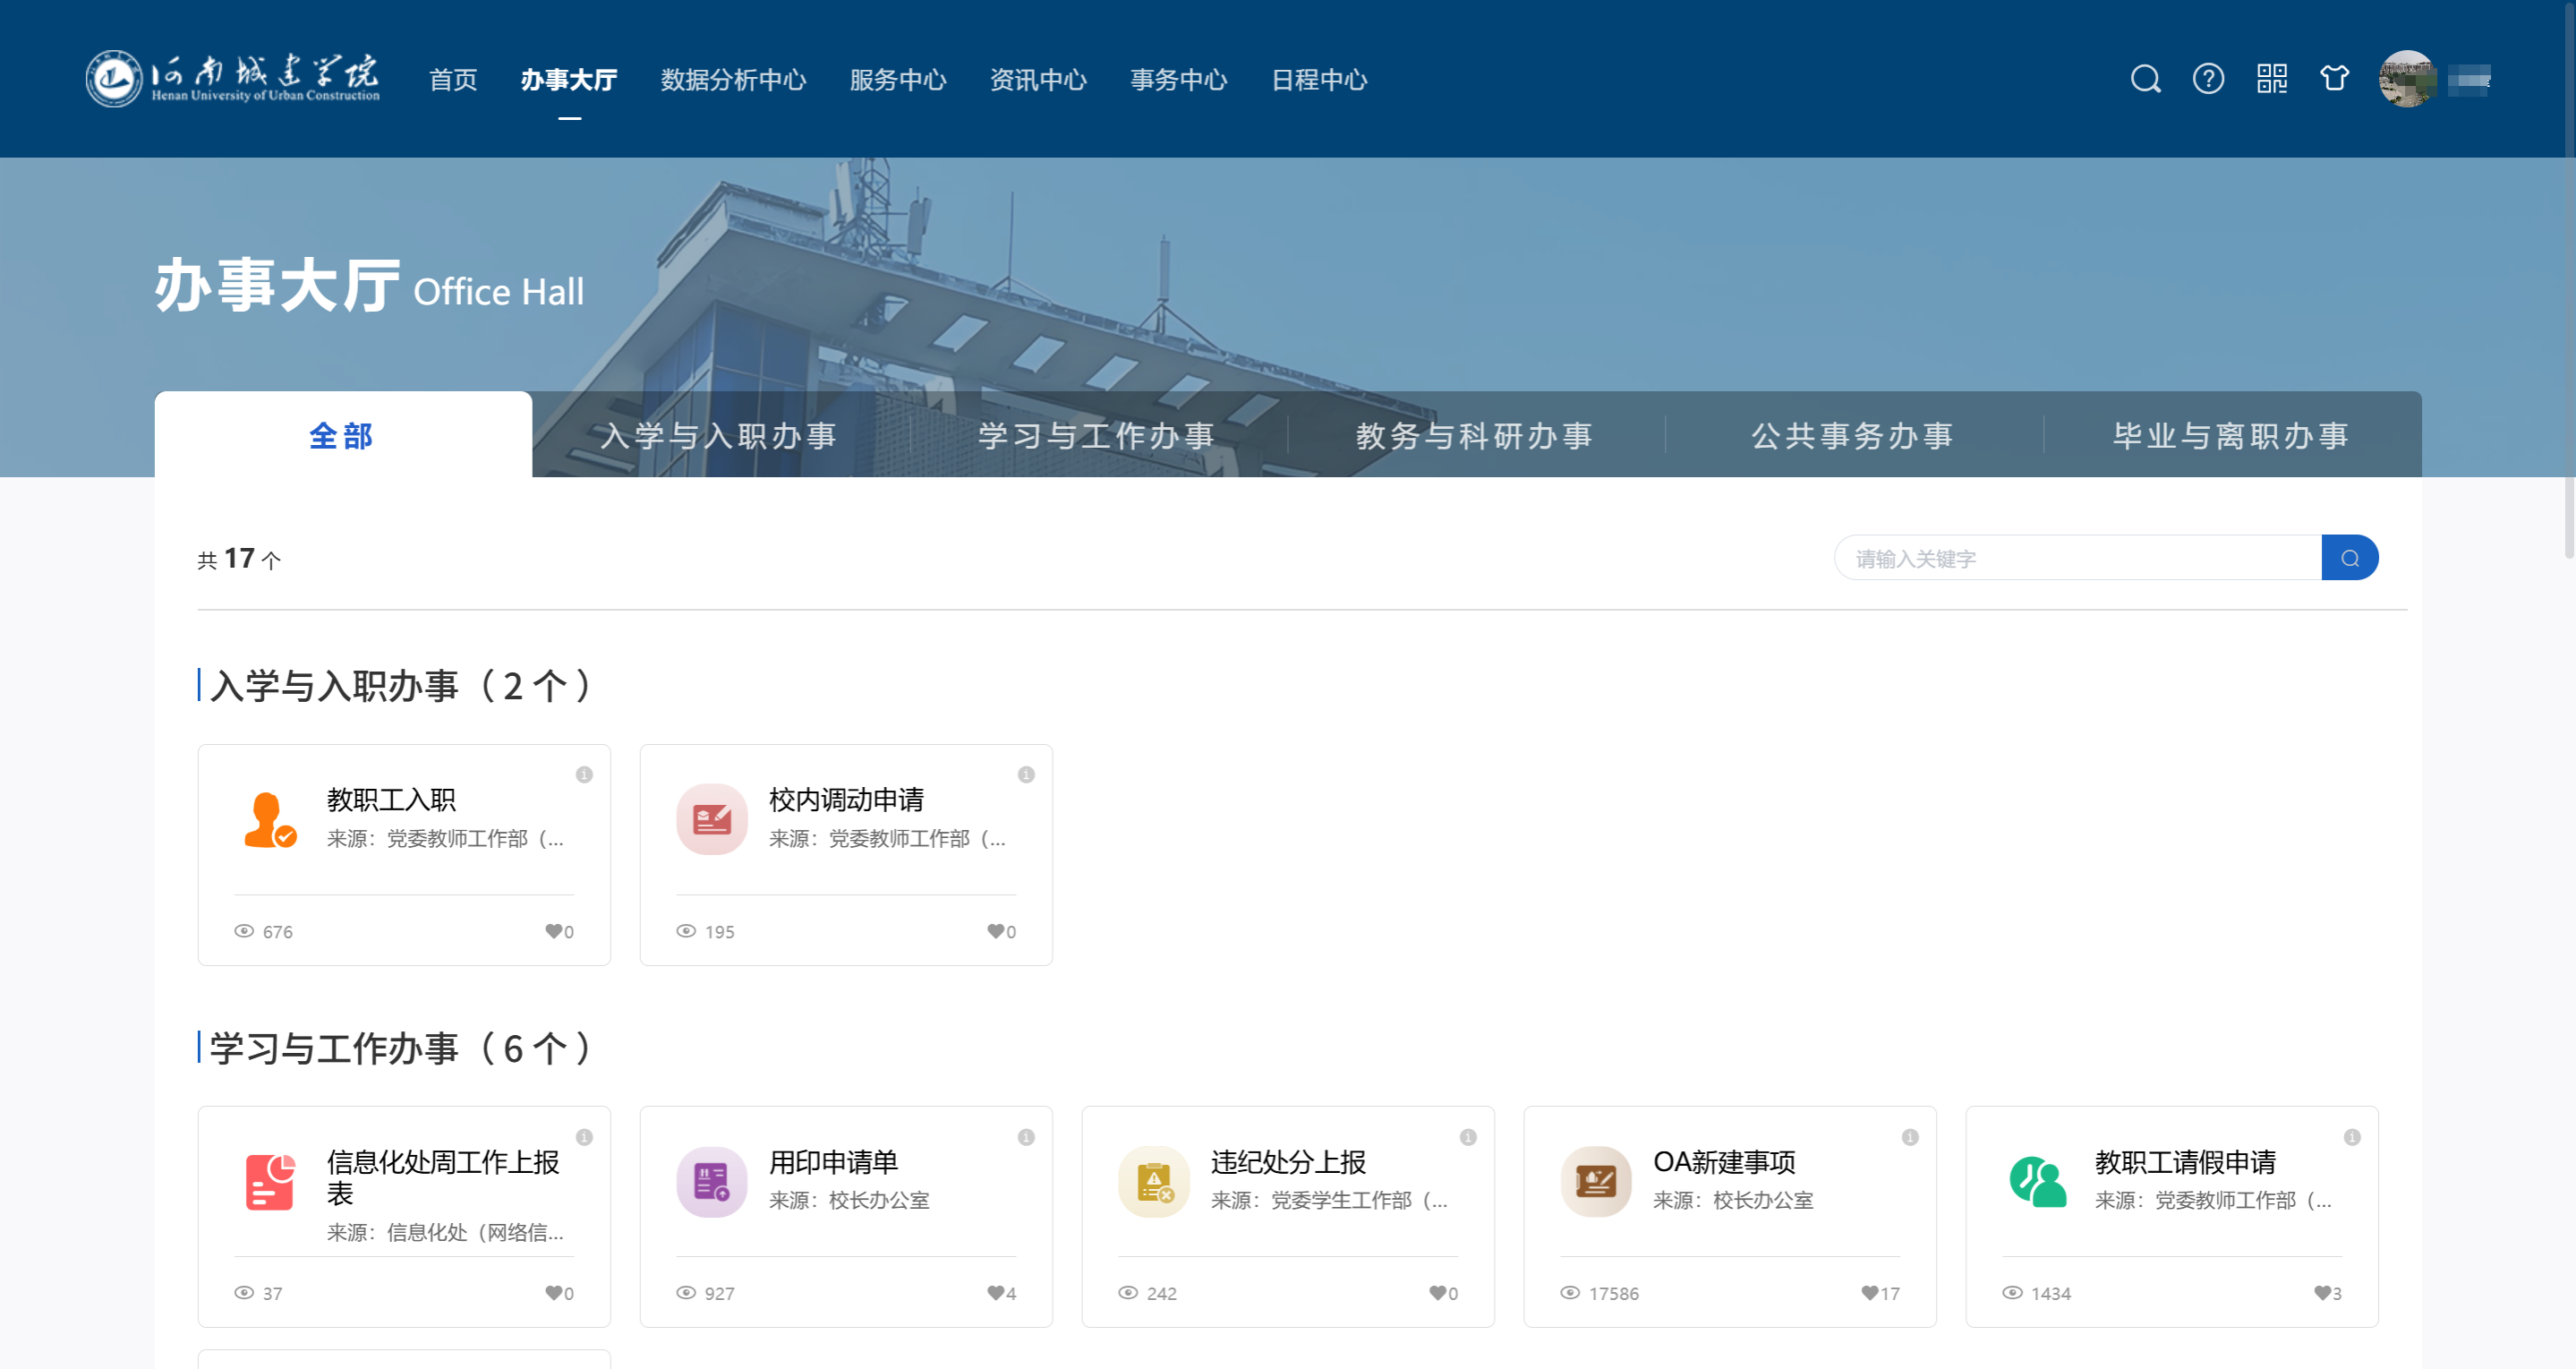Open the 教职工请假申请 green people icon

2038,1182
